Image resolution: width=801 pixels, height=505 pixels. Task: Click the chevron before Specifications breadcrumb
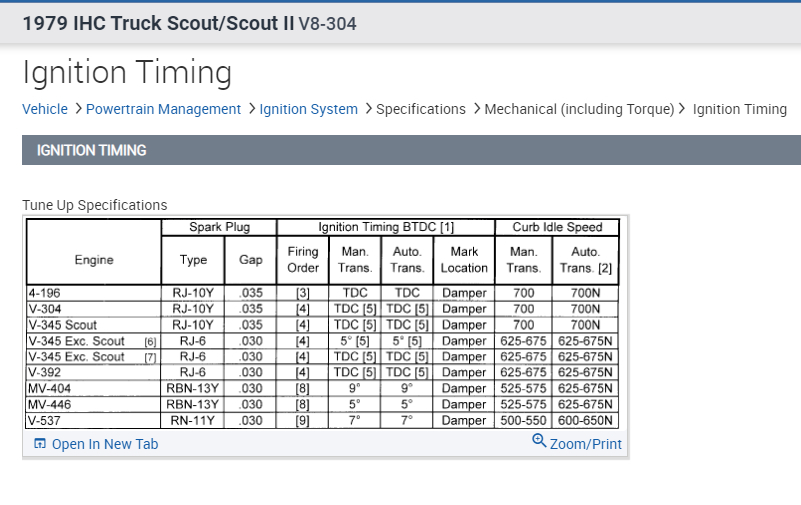(368, 109)
